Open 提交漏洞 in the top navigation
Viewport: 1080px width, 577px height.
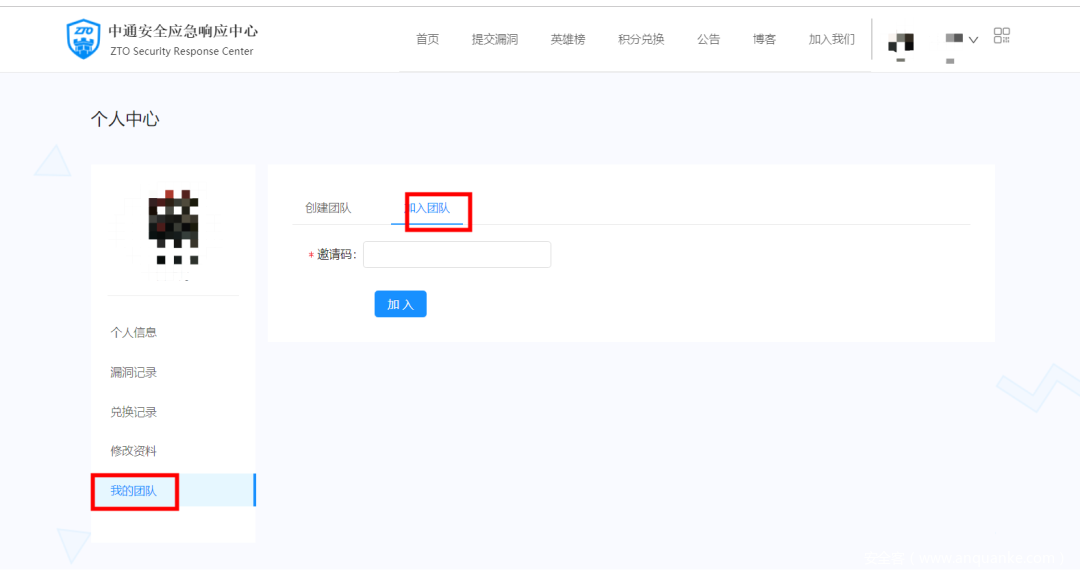pyautogui.click(x=495, y=39)
